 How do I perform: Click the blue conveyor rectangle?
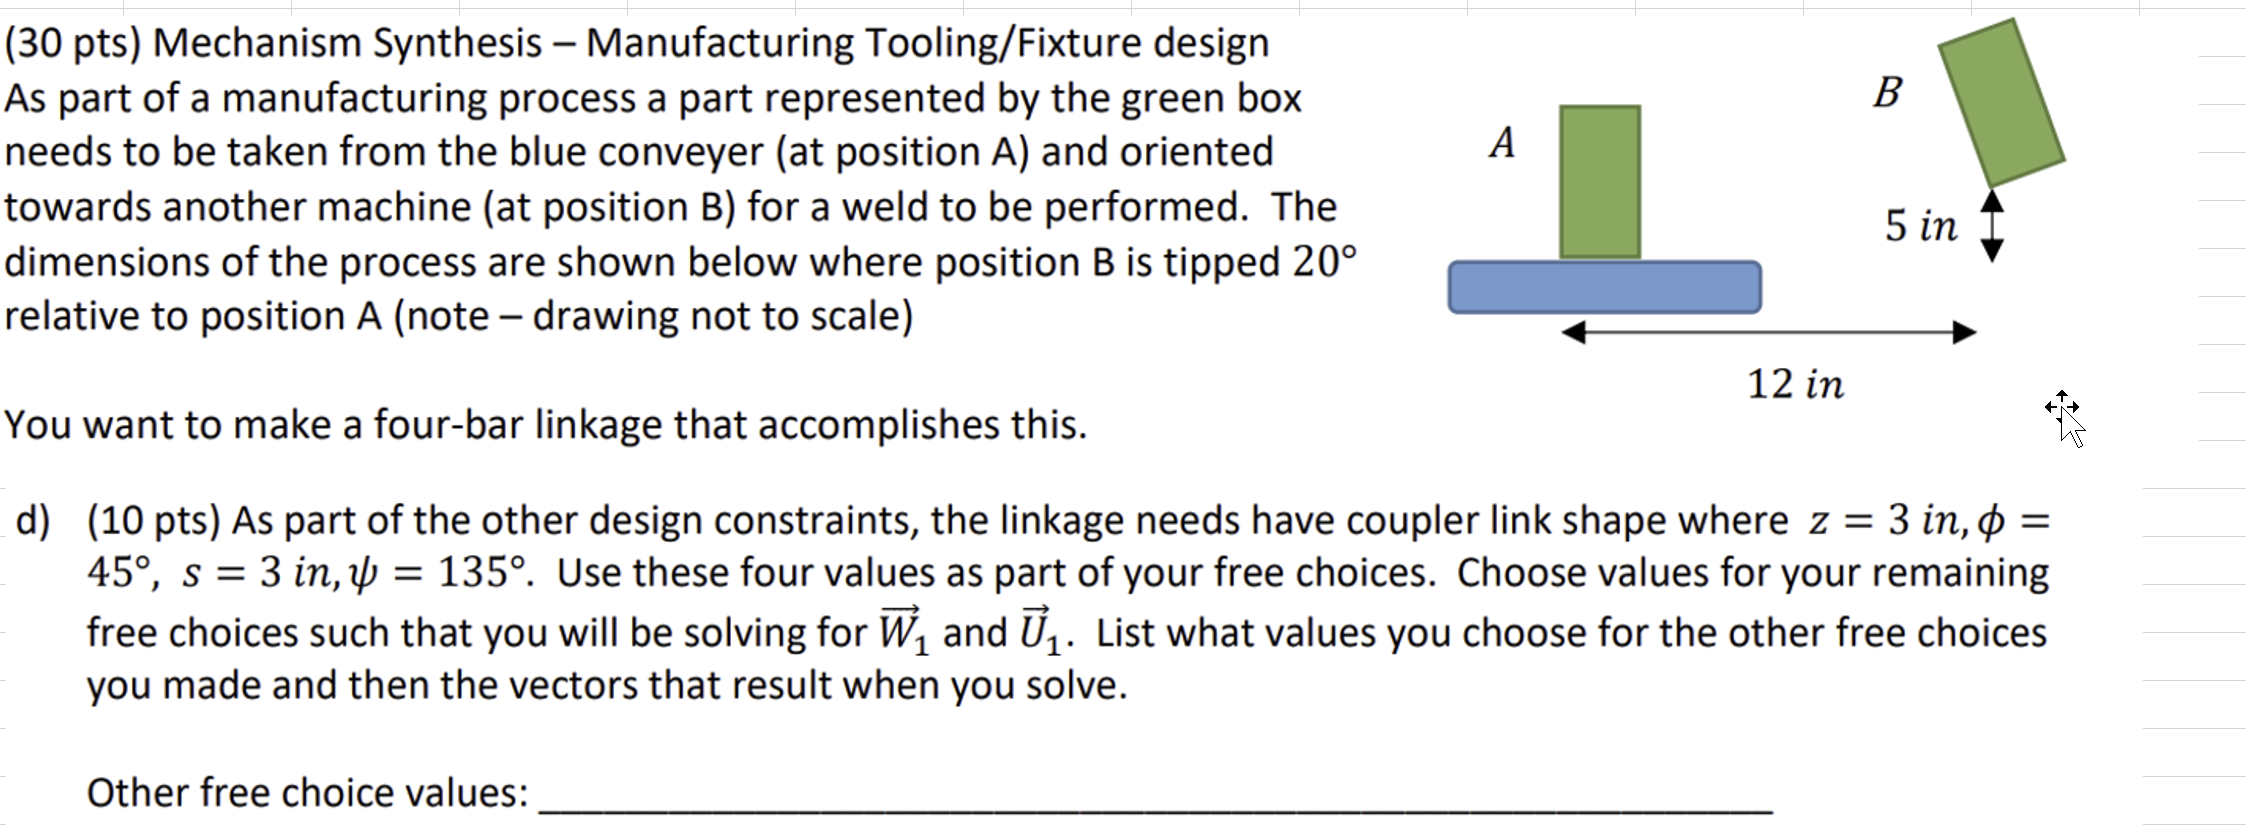point(1605,287)
